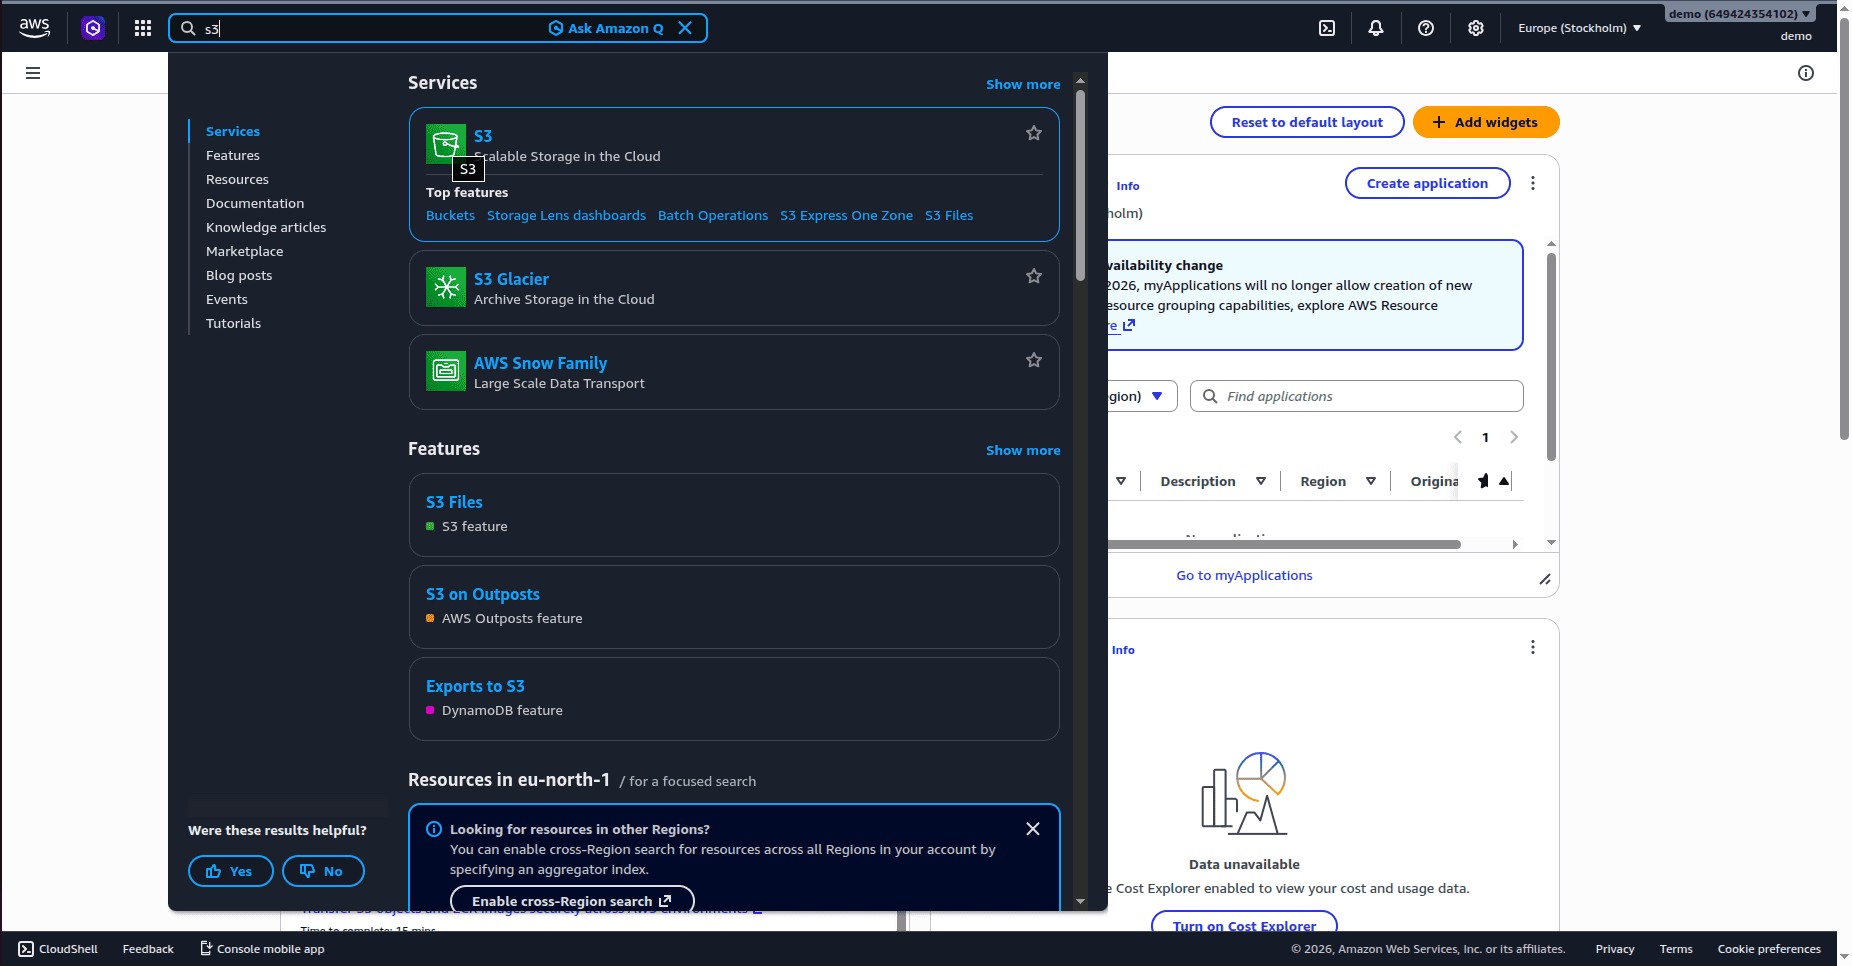Screen dimensions: 1852x966
Task: Open Feedback in the footer
Action: point(148,949)
